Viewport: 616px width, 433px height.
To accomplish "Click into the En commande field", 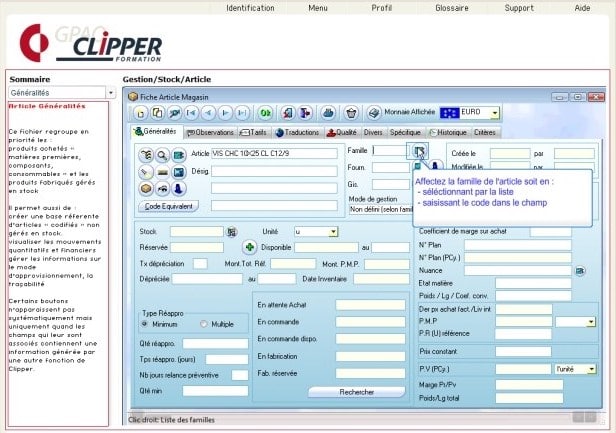I will 370,322.
